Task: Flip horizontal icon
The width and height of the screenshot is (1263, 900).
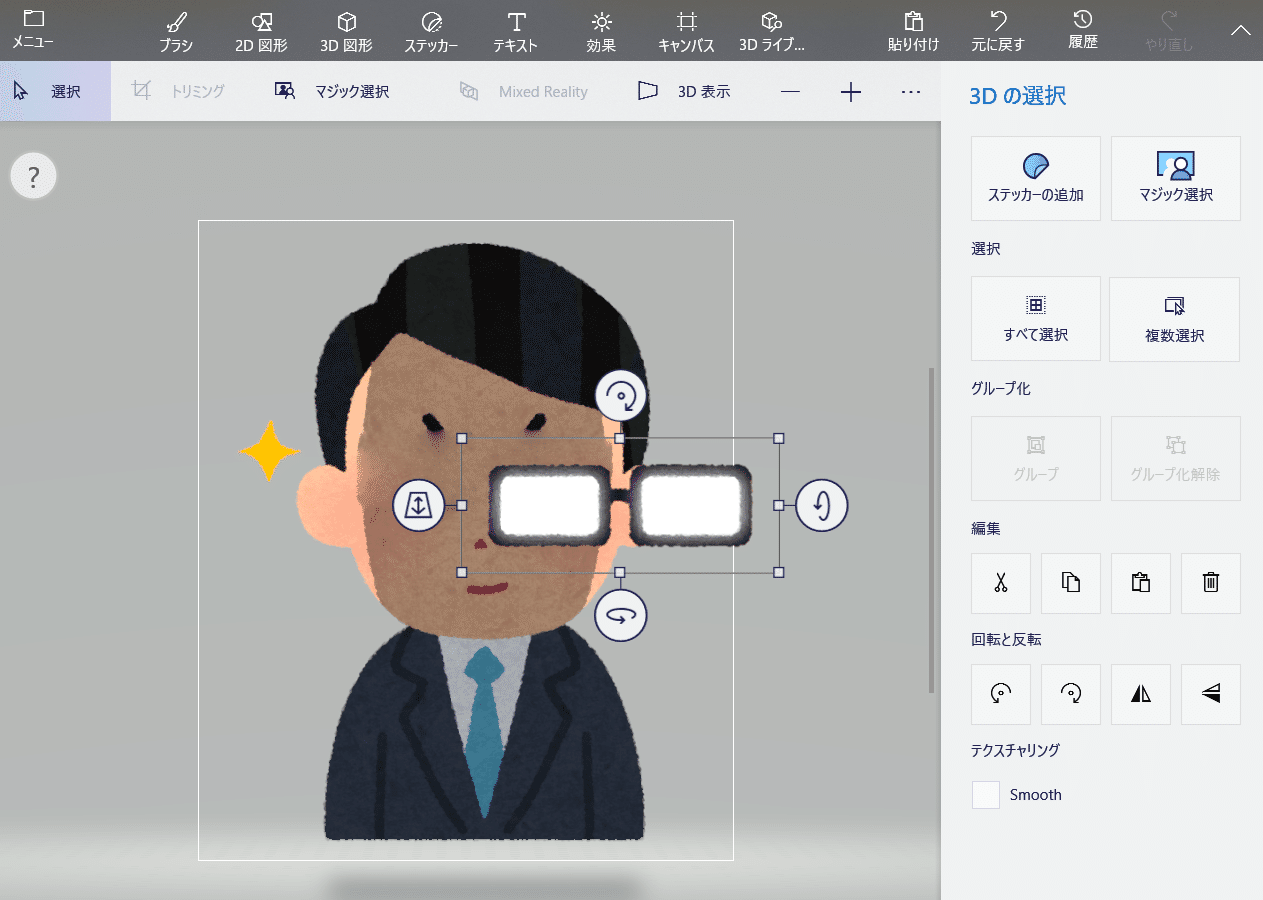Action: (x=1140, y=694)
